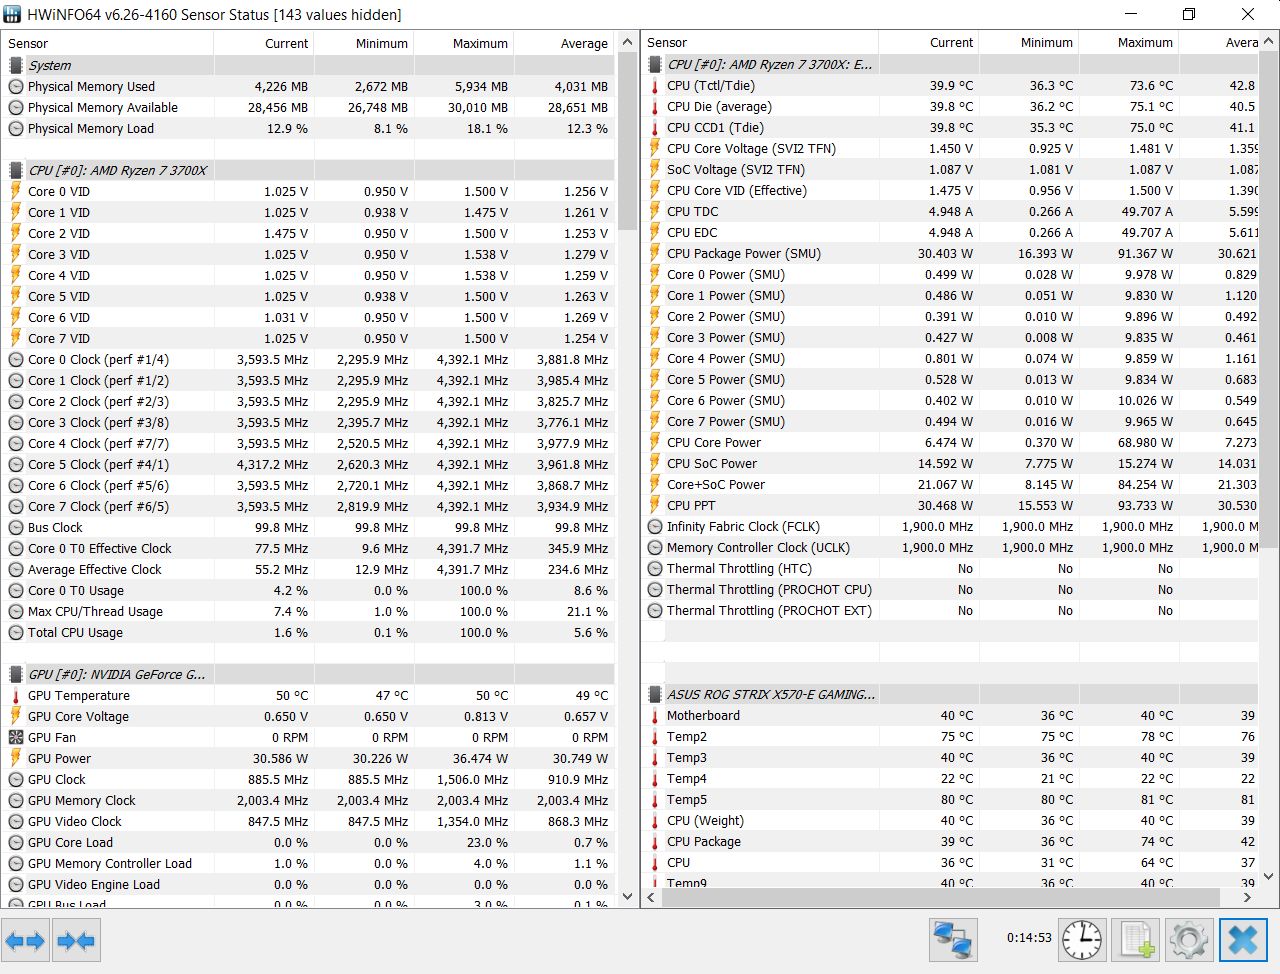Click the Bus Clock circular icon

(x=16, y=527)
